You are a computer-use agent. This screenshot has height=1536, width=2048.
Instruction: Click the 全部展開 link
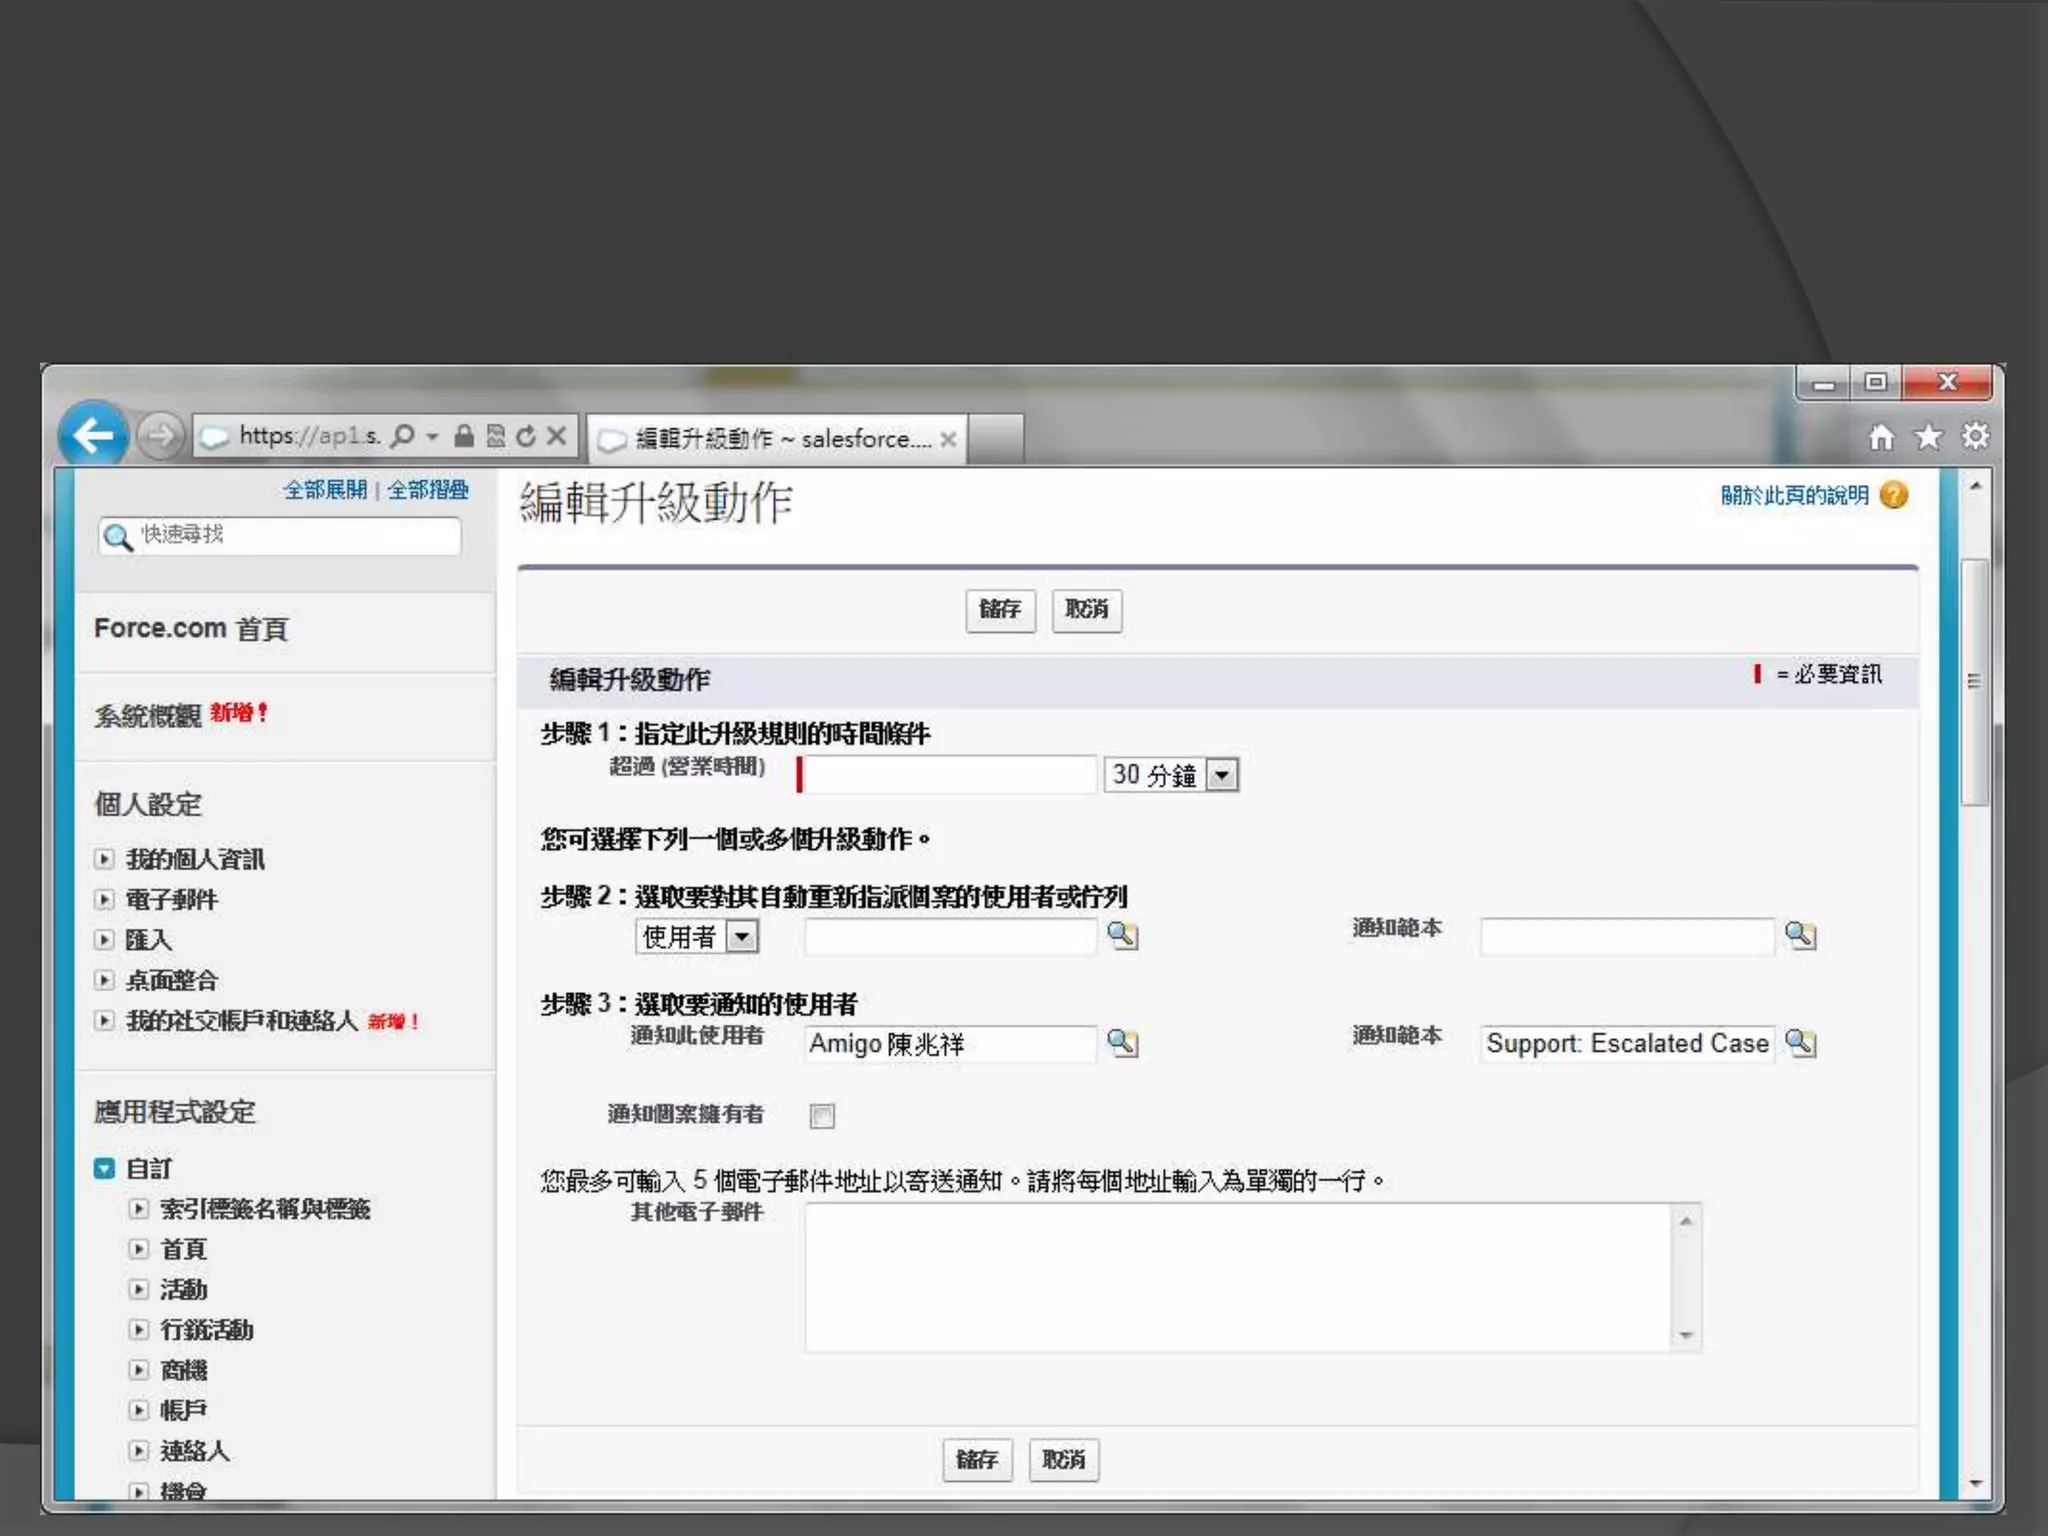(325, 490)
